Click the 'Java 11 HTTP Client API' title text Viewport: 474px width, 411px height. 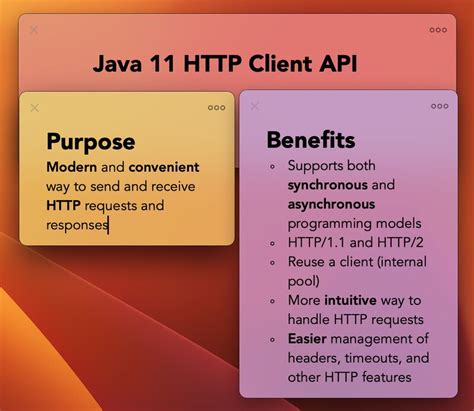point(225,63)
